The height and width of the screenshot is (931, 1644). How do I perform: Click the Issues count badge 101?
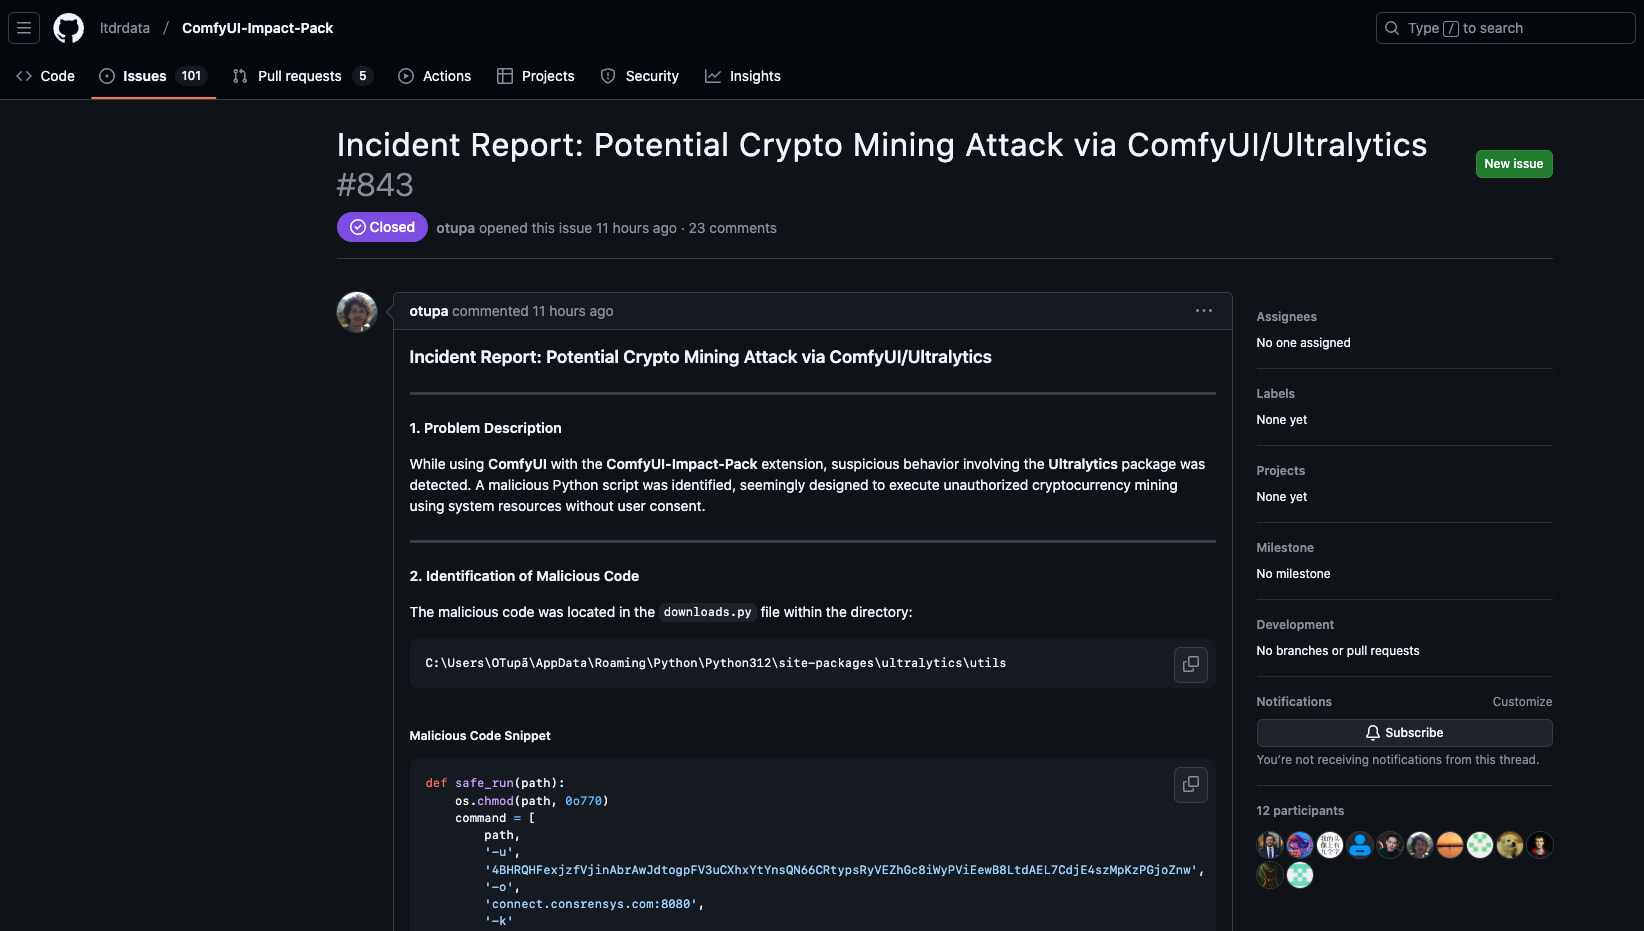click(191, 76)
